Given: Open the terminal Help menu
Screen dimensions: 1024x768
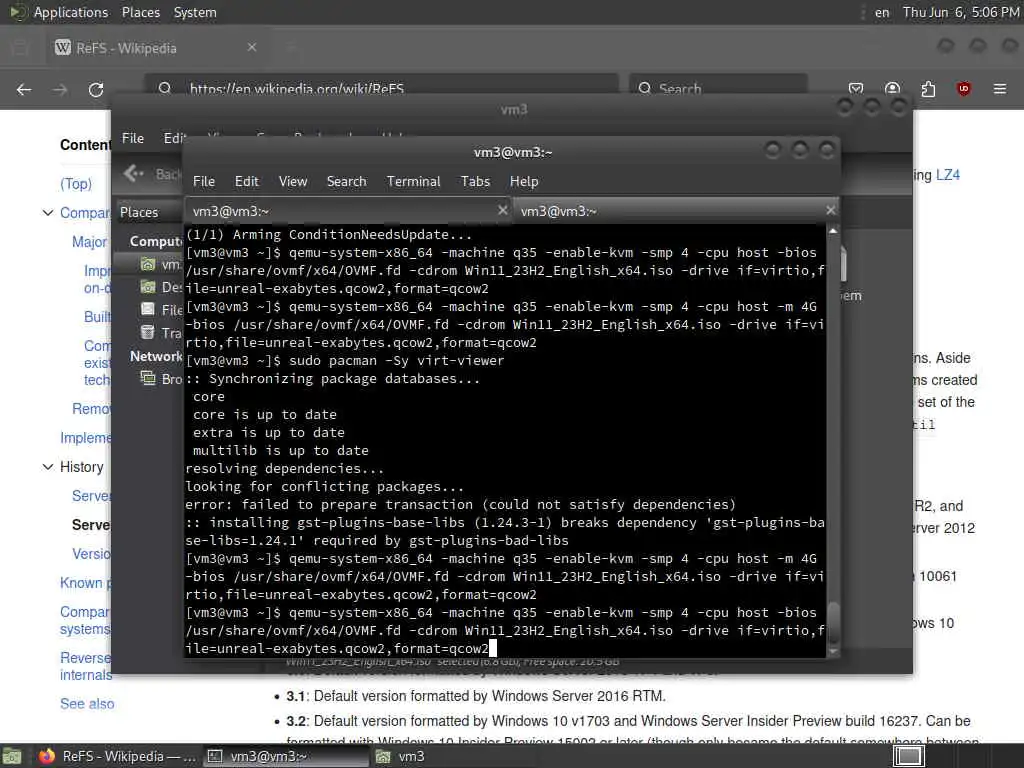Looking at the screenshot, I should tap(524, 182).
